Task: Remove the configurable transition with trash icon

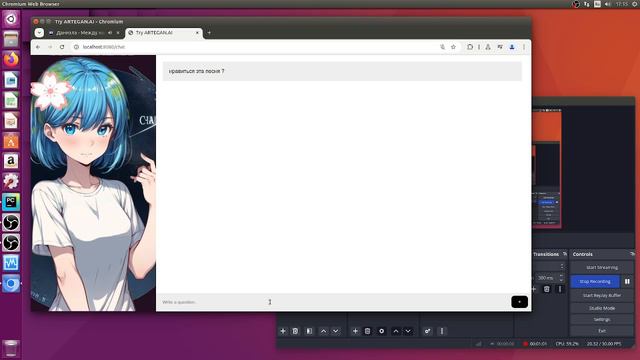Action: pyautogui.click(x=547, y=289)
